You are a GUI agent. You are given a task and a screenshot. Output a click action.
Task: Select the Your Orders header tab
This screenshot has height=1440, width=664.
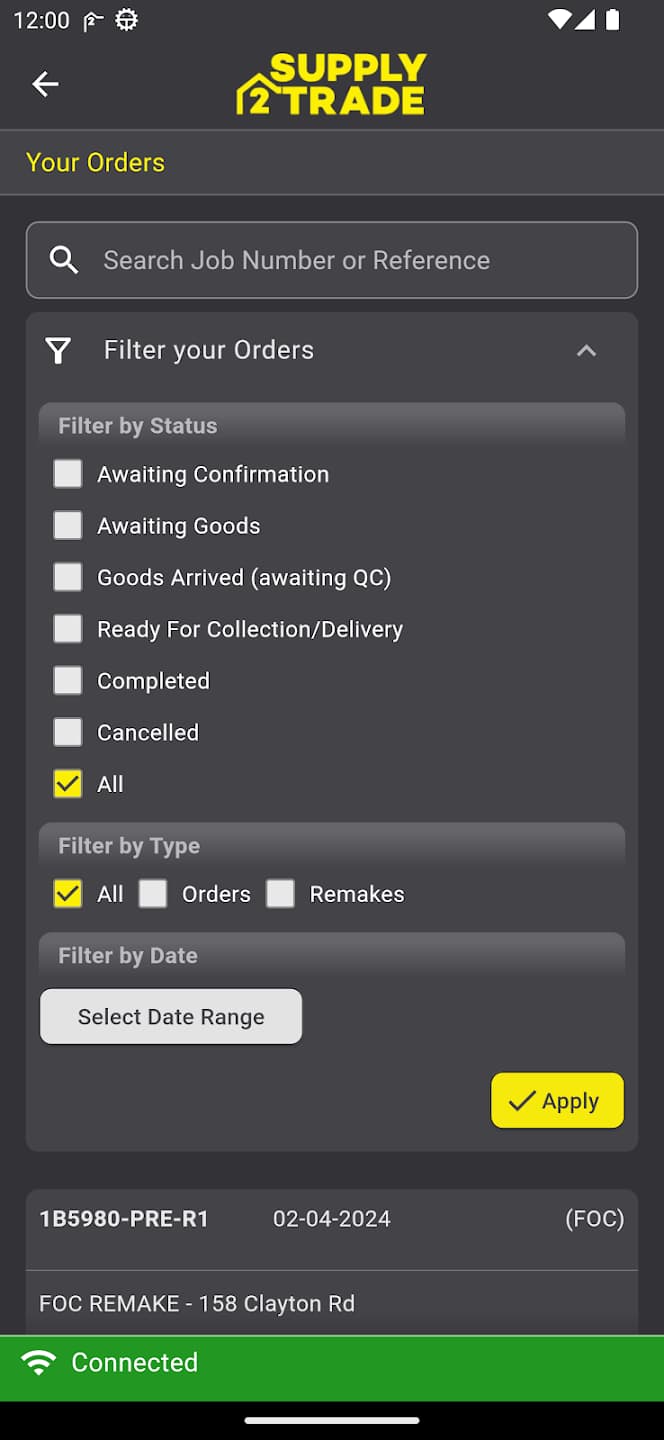pos(95,162)
